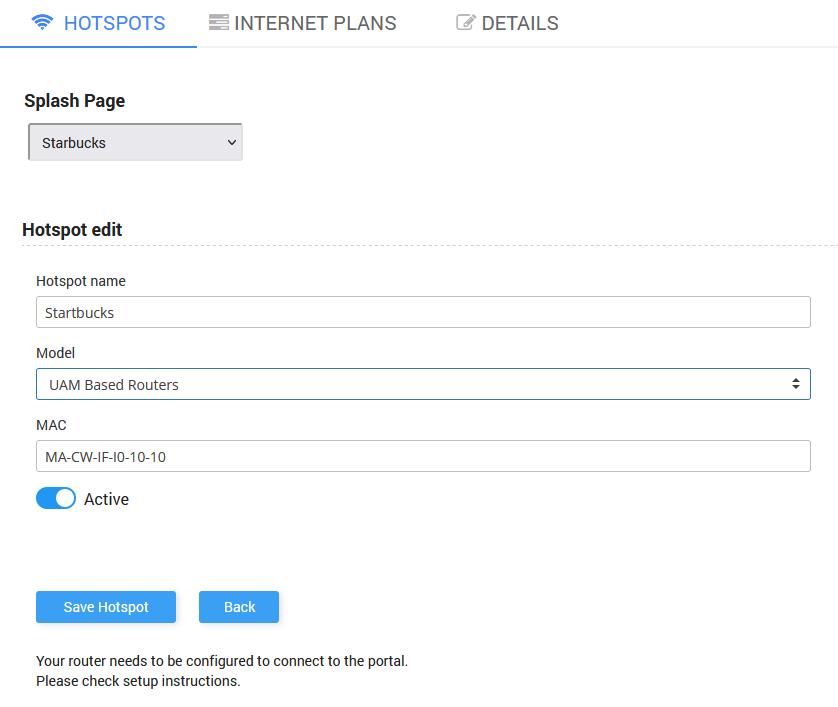
Task: Click the Active label beside the switch
Action: click(106, 499)
